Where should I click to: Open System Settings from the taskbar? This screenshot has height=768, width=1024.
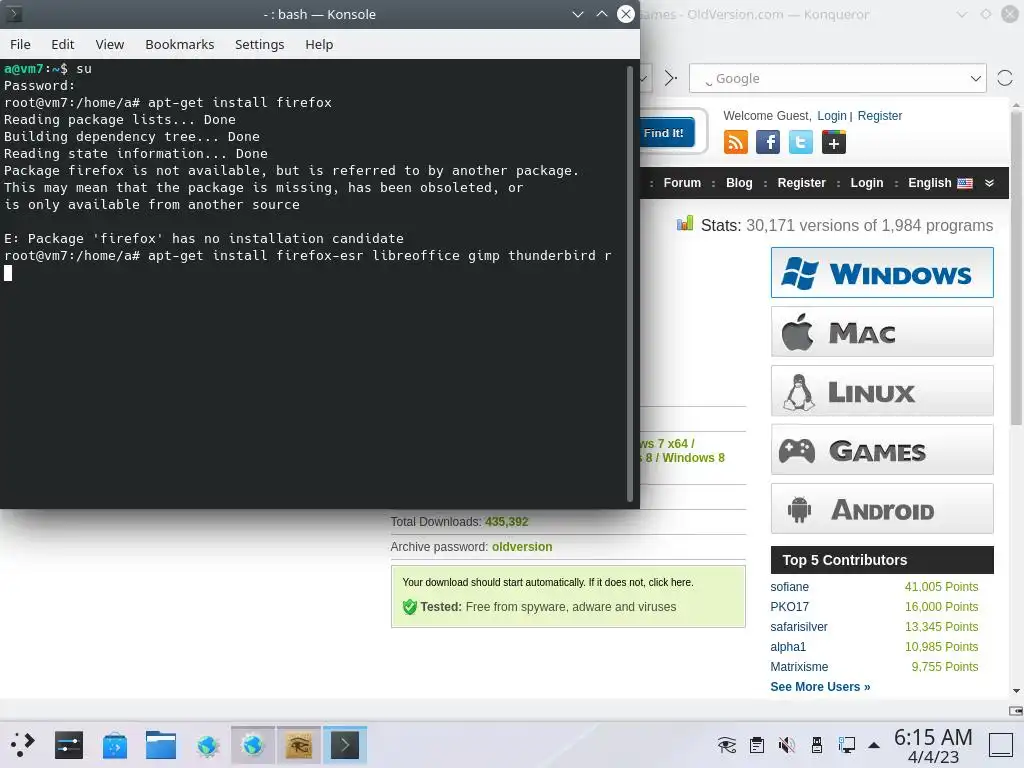point(69,744)
